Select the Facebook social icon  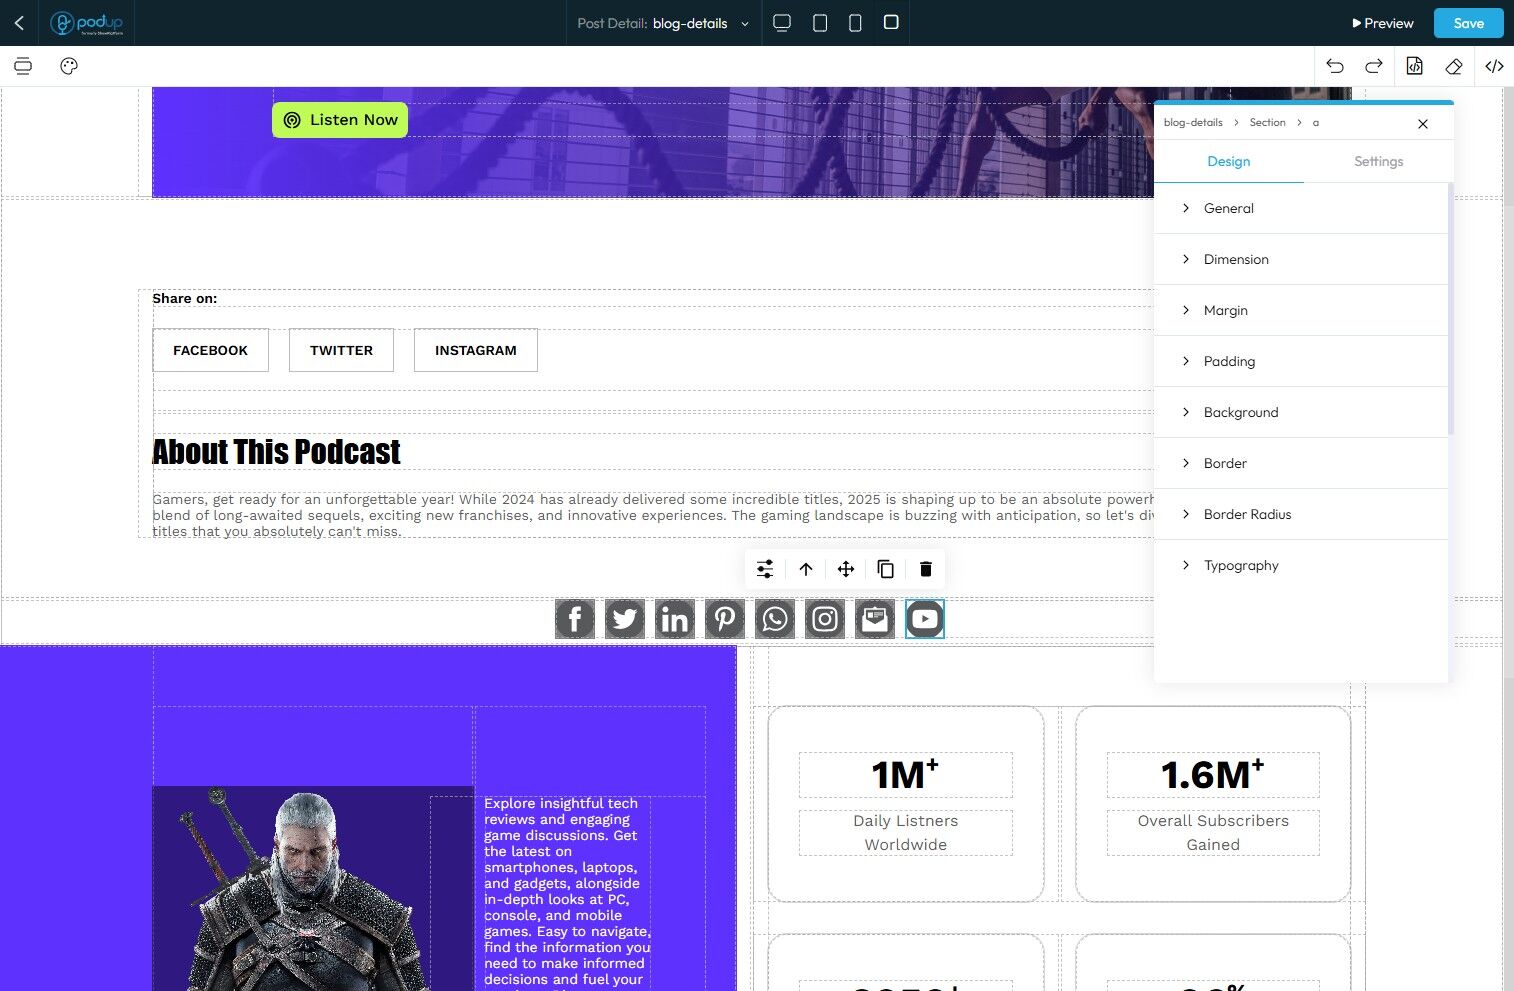click(575, 619)
